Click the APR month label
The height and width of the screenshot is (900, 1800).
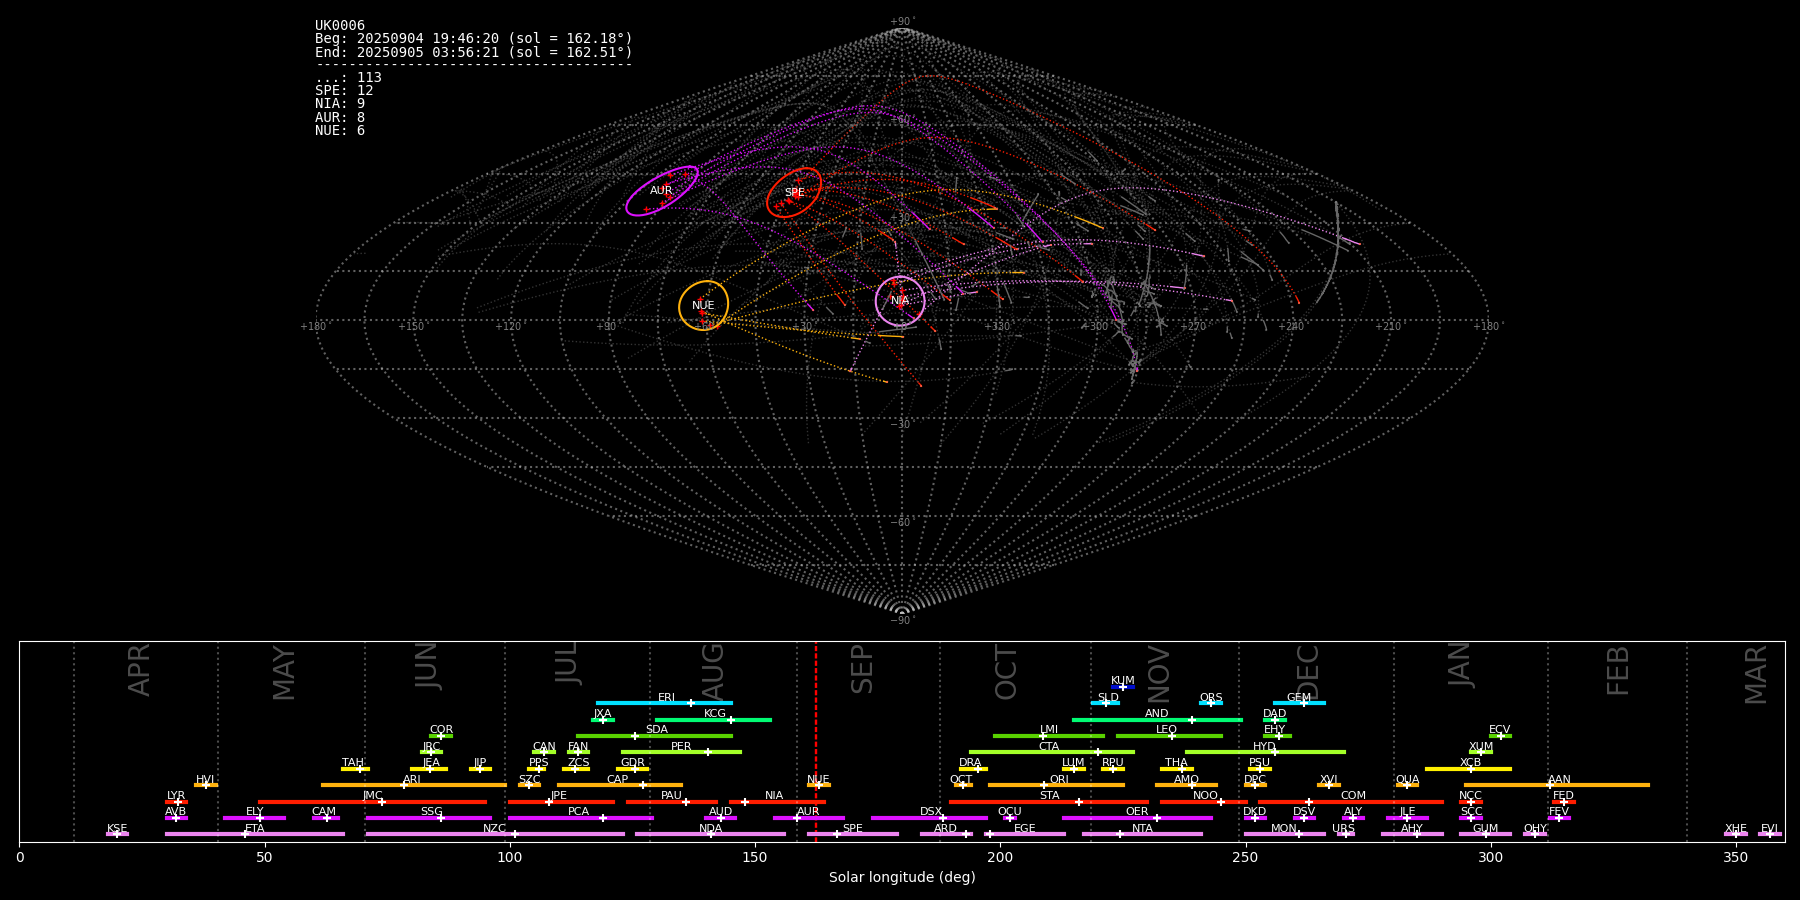[x=139, y=670]
